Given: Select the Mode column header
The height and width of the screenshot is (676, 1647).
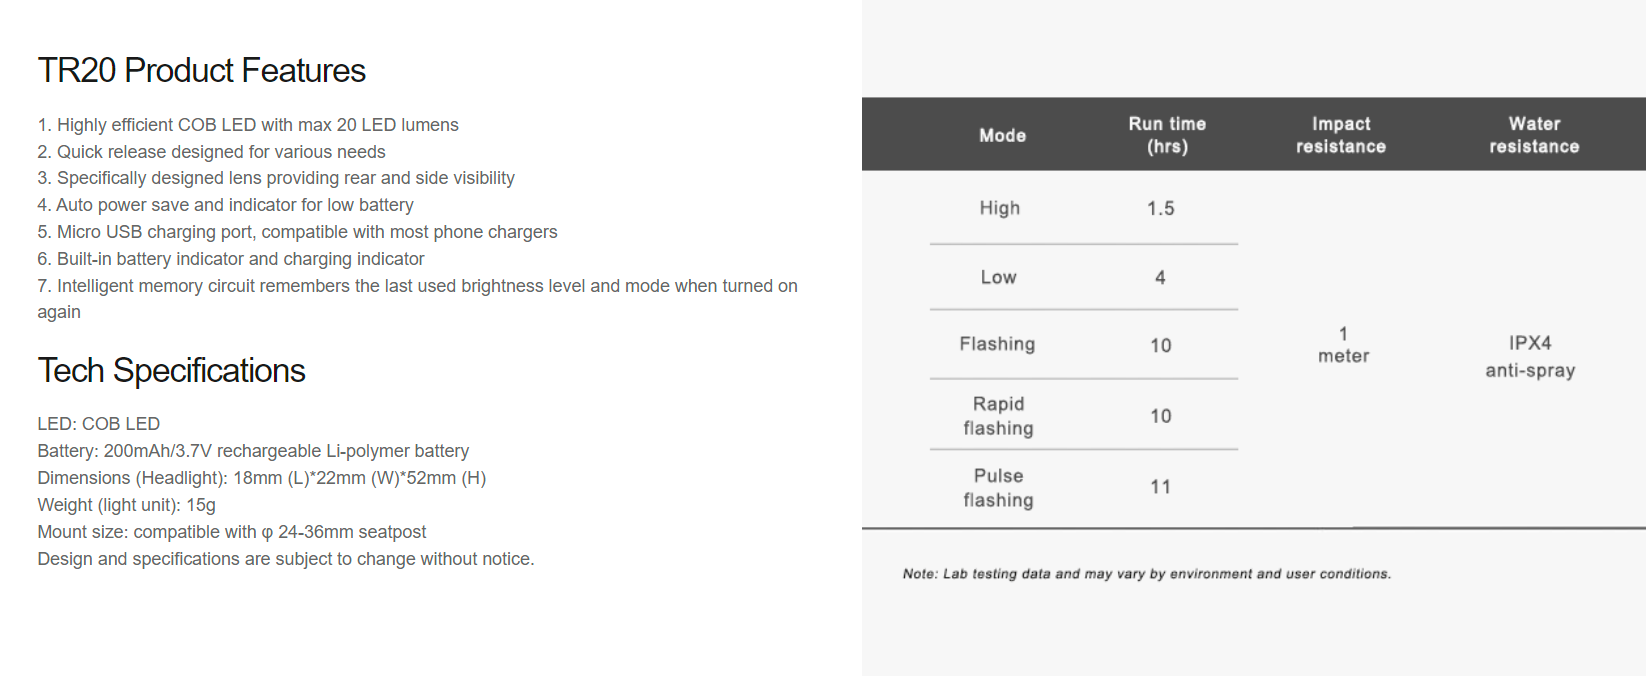Looking at the screenshot, I should click(x=1002, y=135).
